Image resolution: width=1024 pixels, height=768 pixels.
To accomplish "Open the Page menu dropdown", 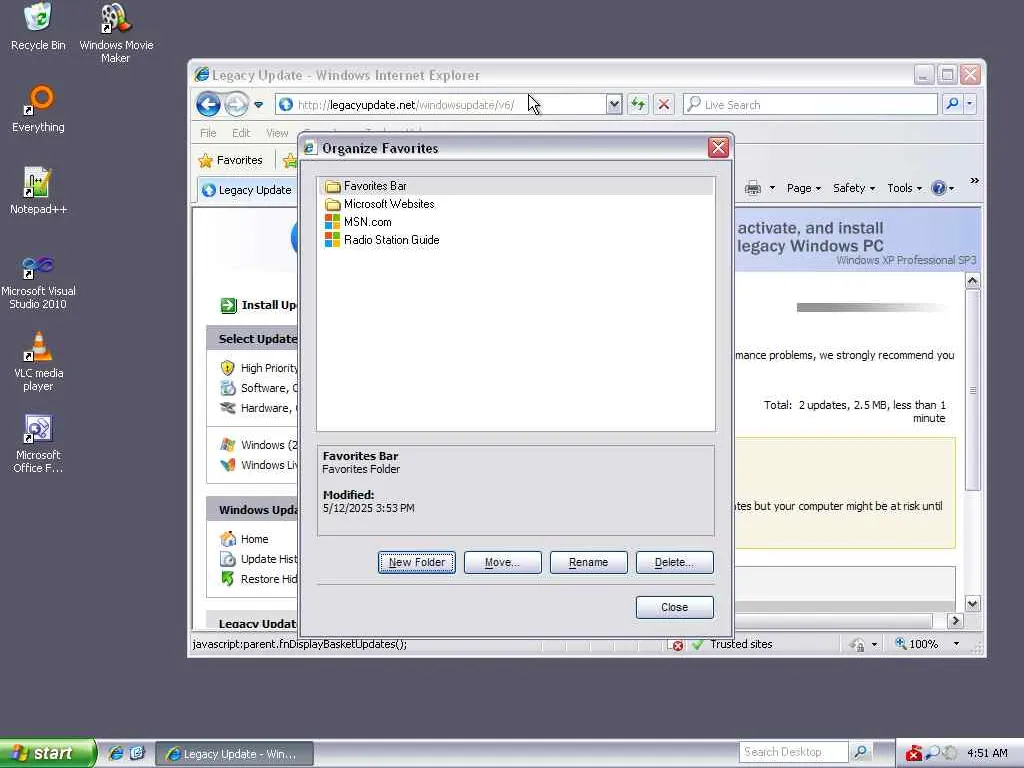I will tap(804, 188).
